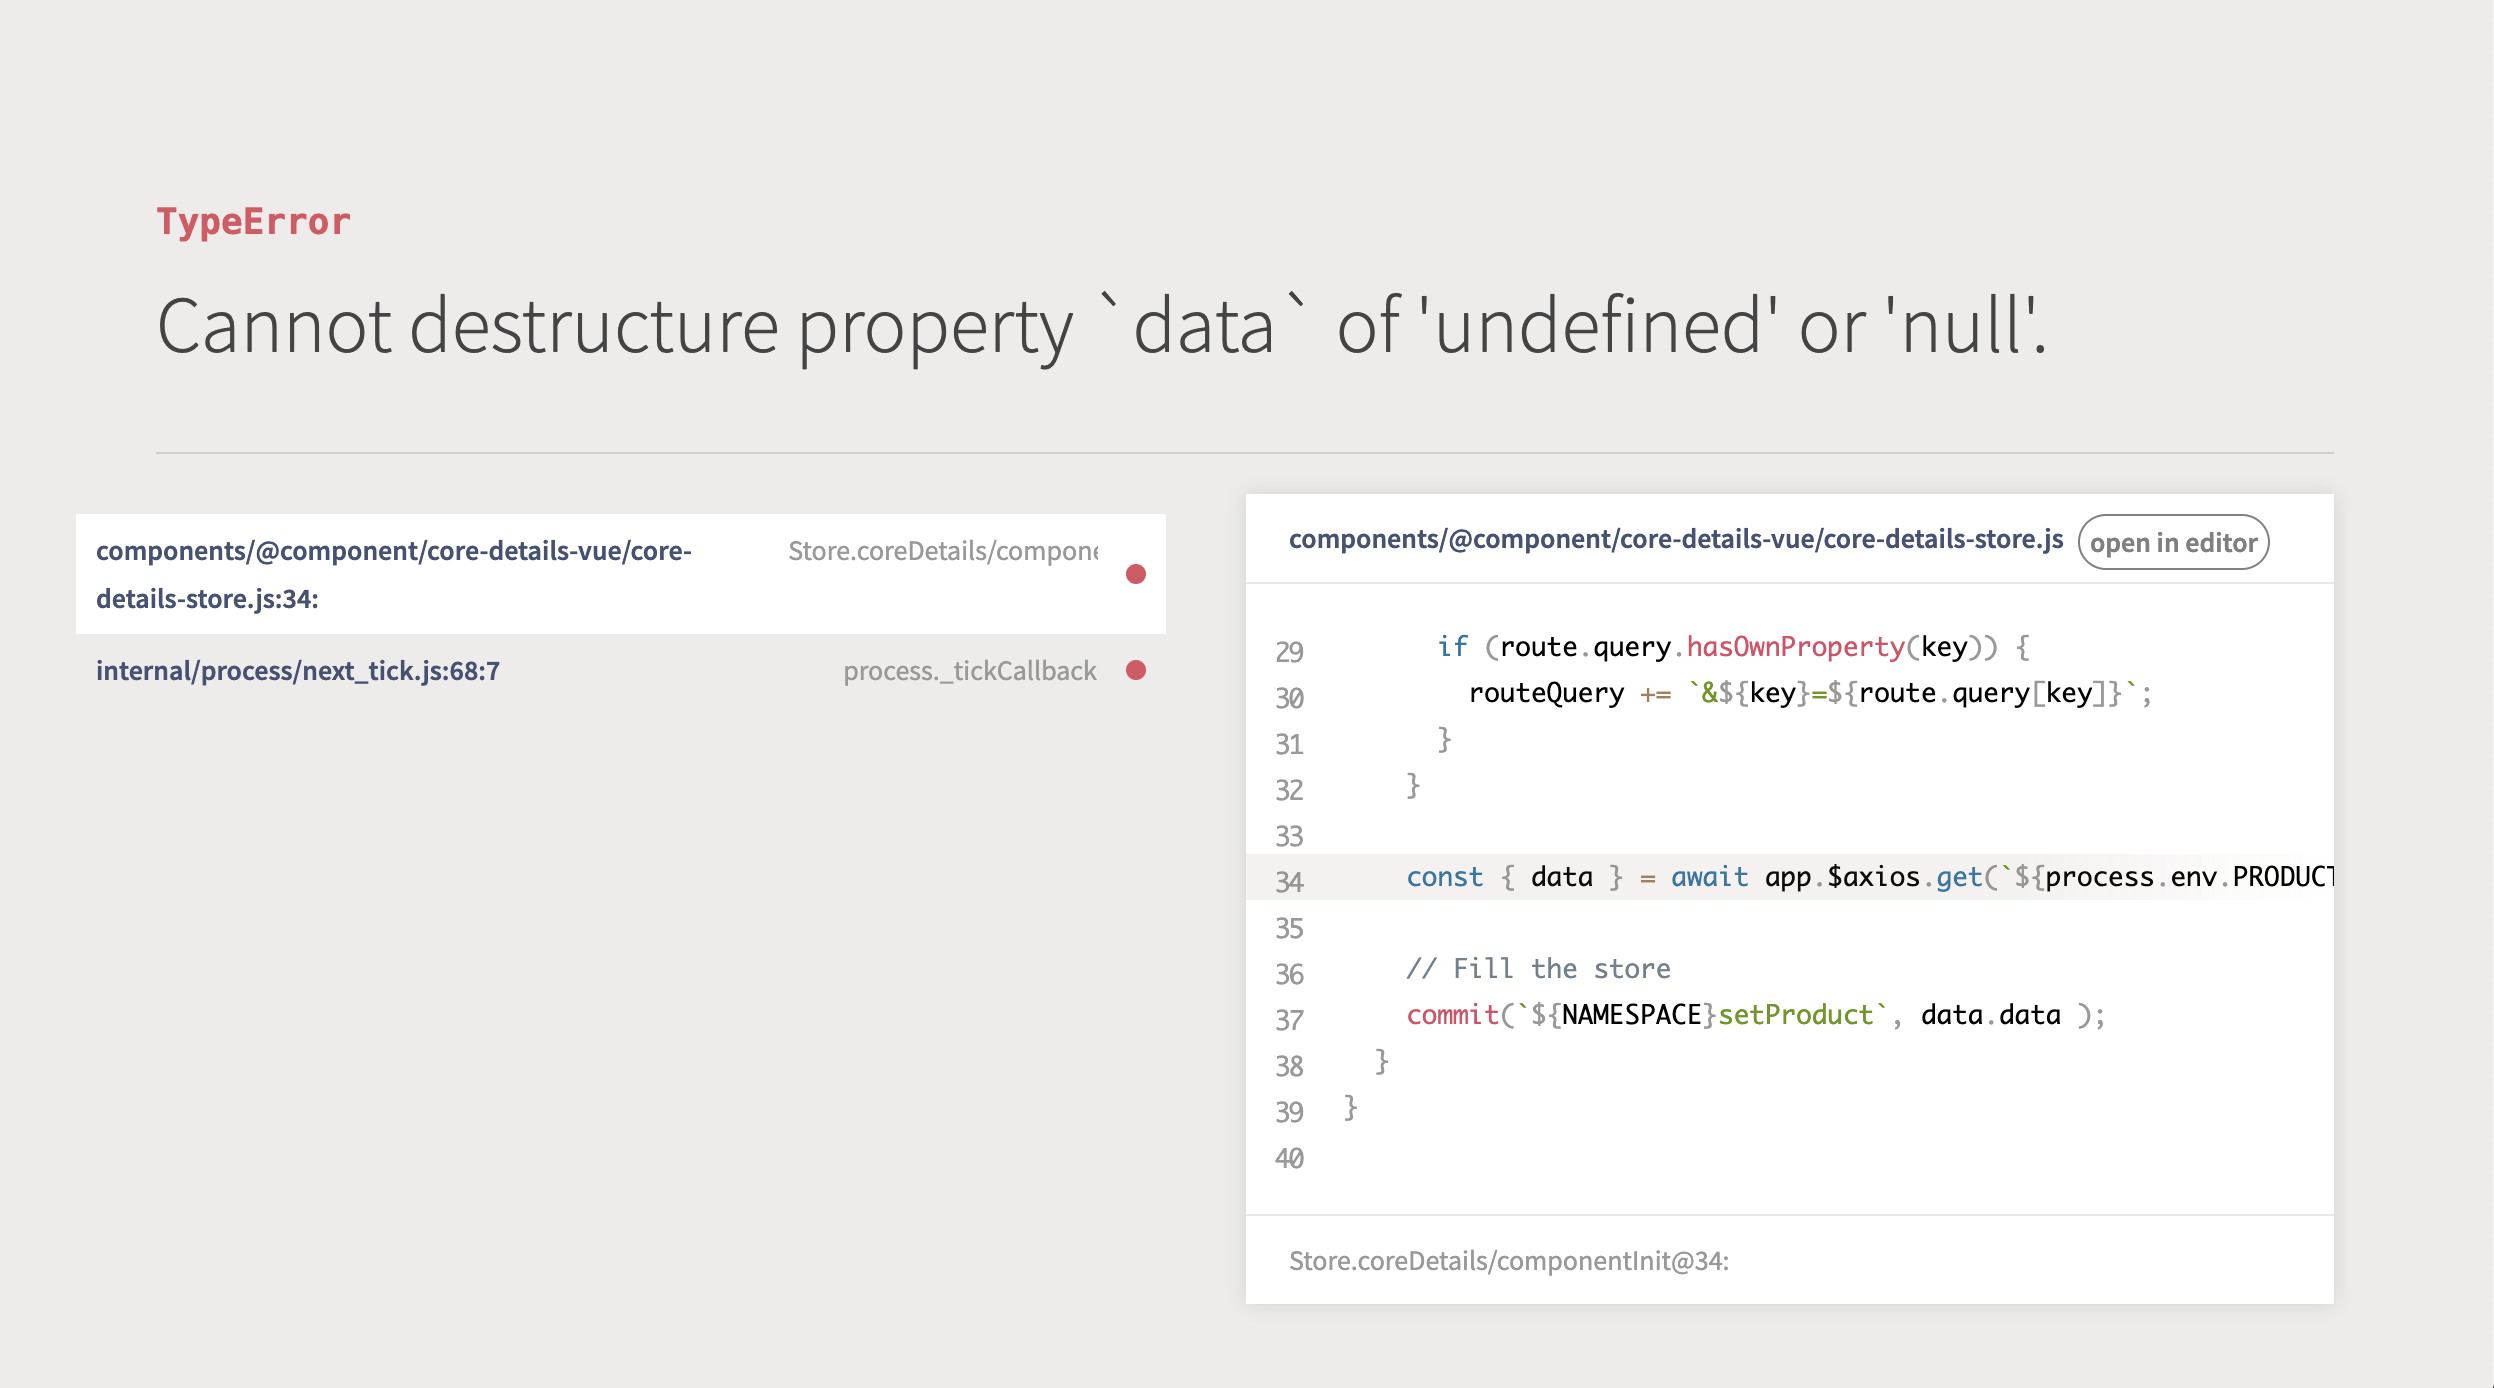Open the components/@component/core-details-vue file link
The height and width of the screenshot is (1388, 2494).
[x=395, y=550]
